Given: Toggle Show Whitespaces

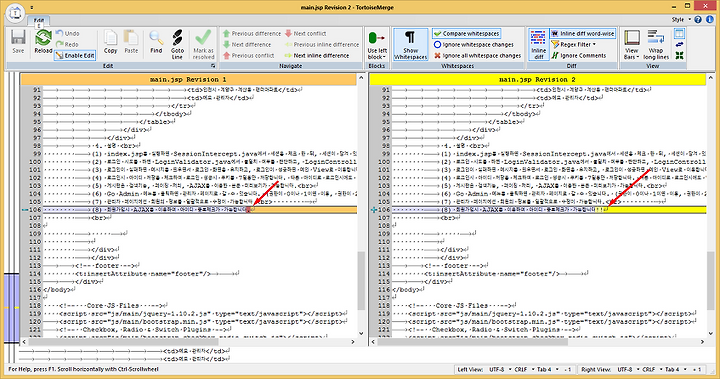Looking at the screenshot, I should 411,45.
